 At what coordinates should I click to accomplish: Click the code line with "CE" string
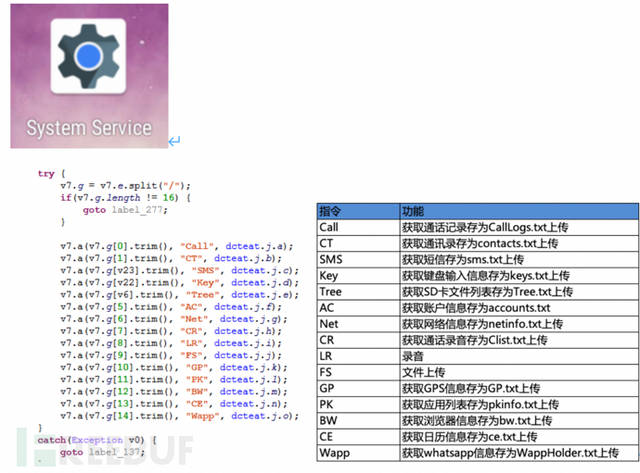click(174, 404)
